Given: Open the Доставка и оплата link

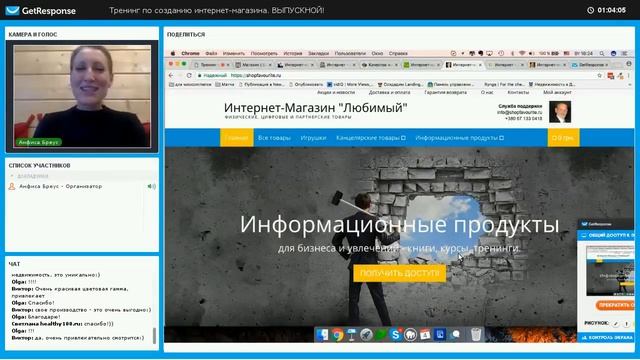Looking at the screenshot, I should coord(389,93).
